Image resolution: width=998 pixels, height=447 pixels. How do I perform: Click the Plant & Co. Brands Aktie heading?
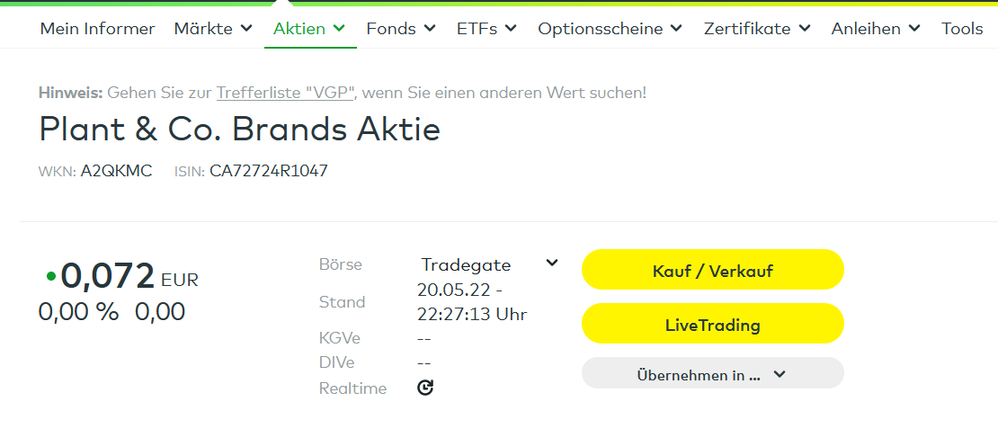[x=239, y=129]
